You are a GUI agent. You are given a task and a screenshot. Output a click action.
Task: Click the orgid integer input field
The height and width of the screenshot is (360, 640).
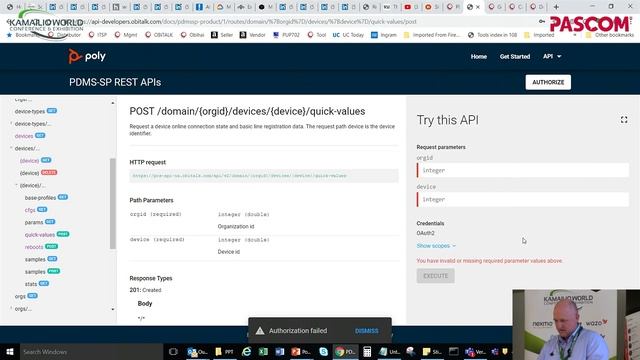(522, 170)
